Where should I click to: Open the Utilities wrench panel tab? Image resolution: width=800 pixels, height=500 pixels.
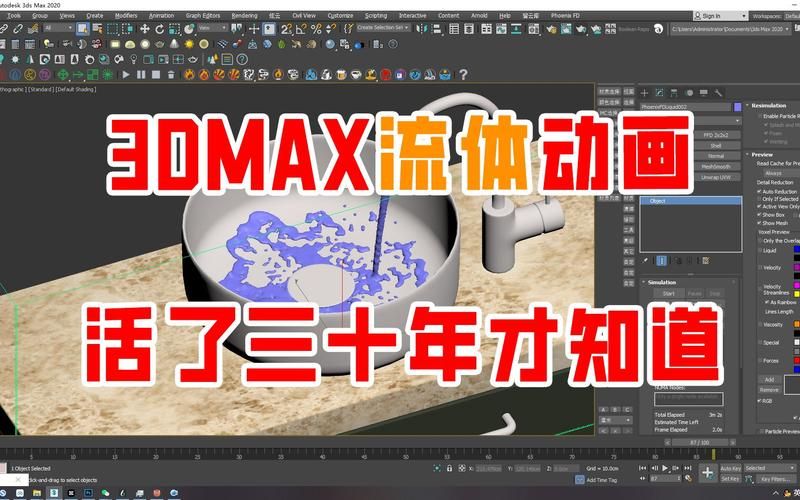718,93
